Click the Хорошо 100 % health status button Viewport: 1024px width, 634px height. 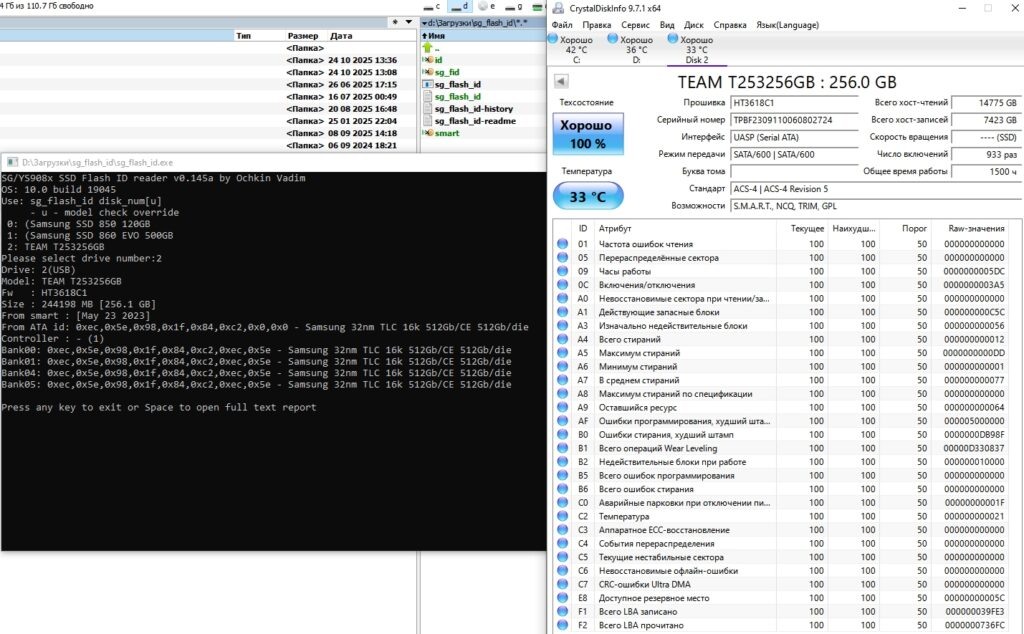click(588, 134)
